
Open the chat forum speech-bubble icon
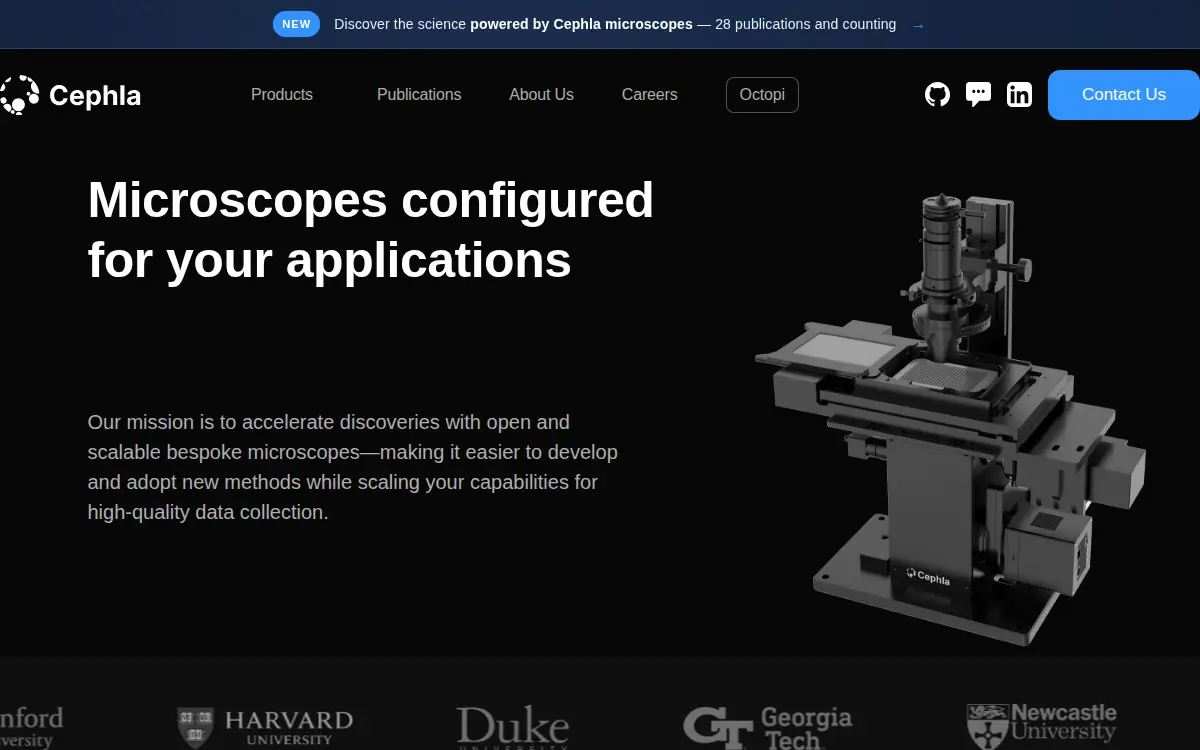(x=978, y=95)
